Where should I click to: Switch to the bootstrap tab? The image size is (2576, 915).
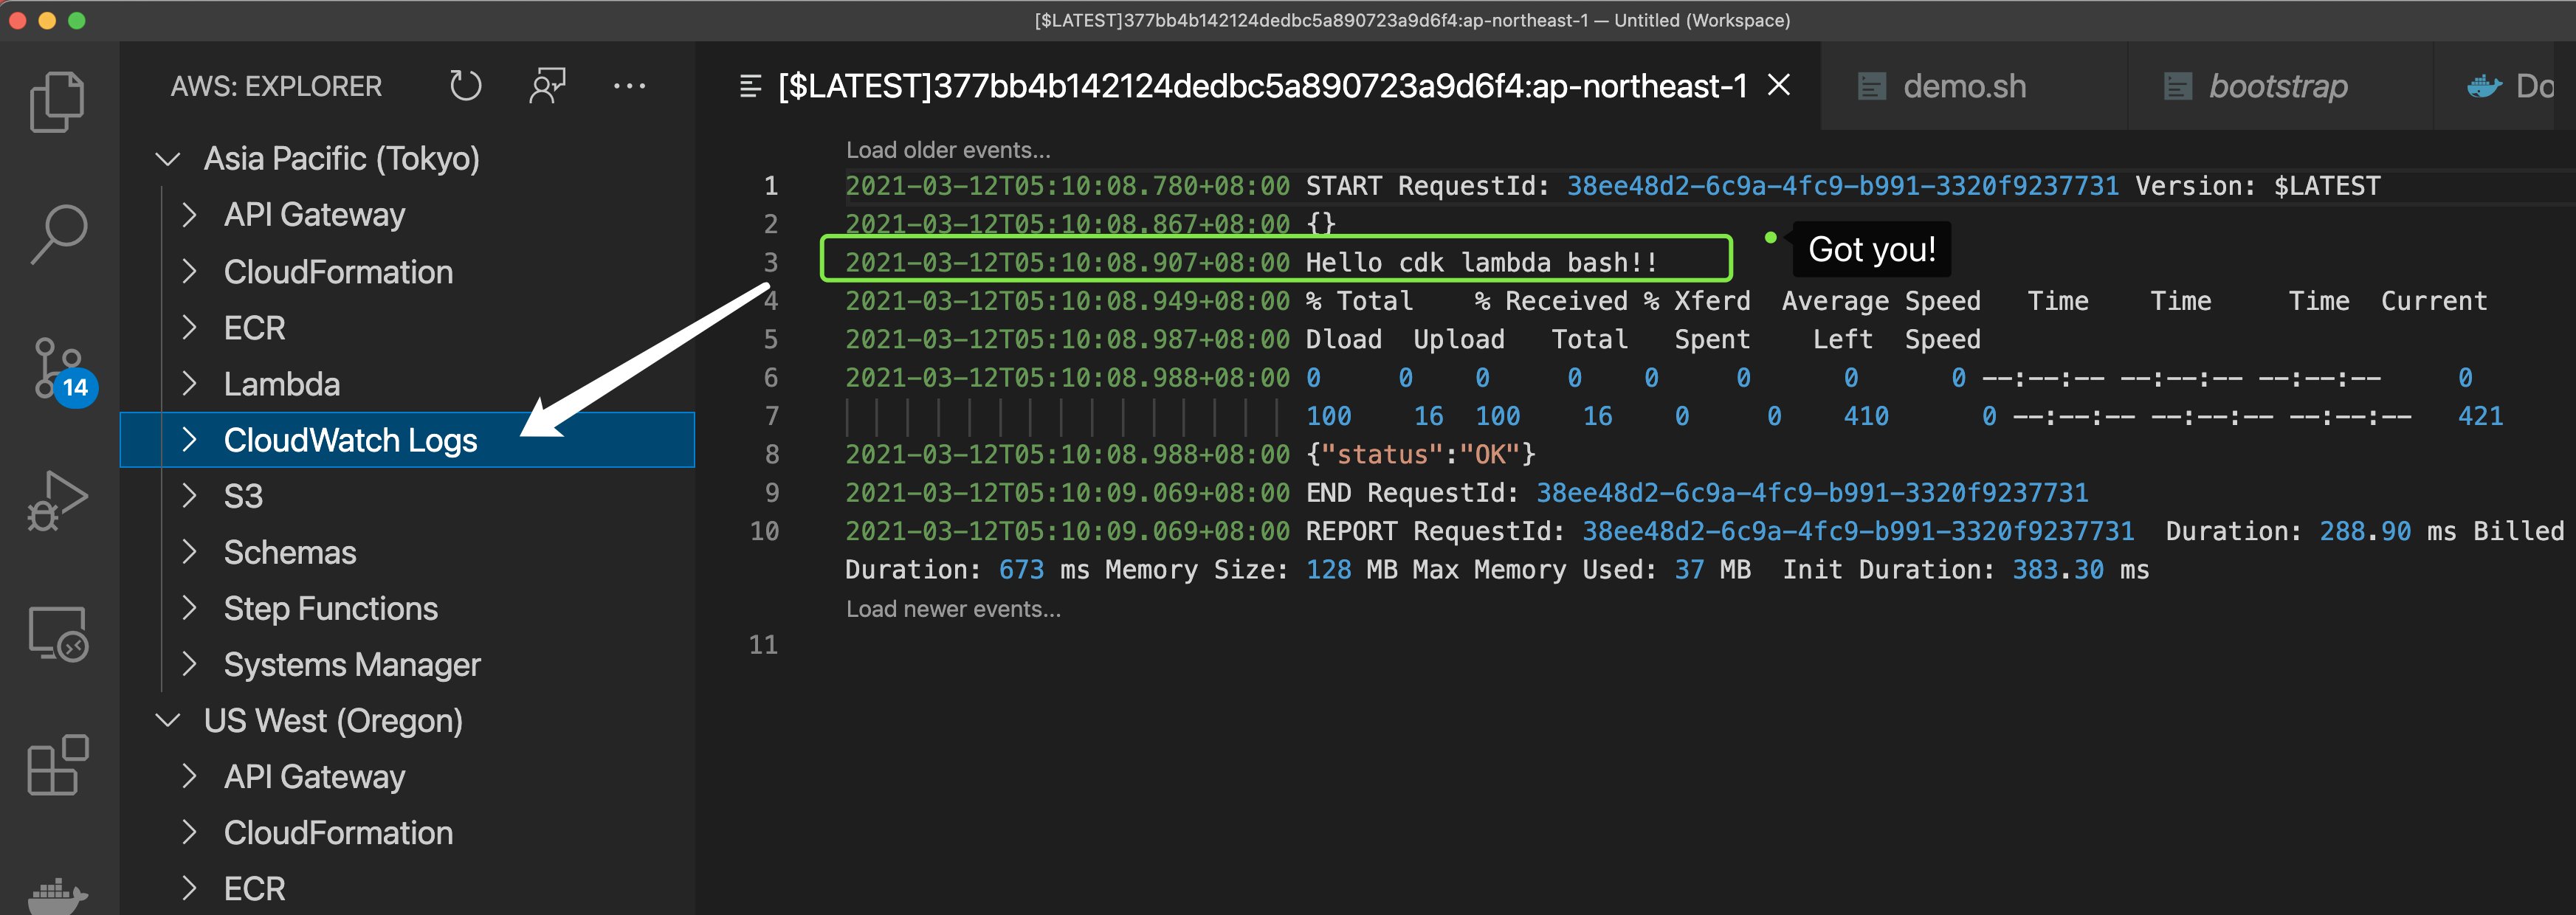pos(2277,87)
